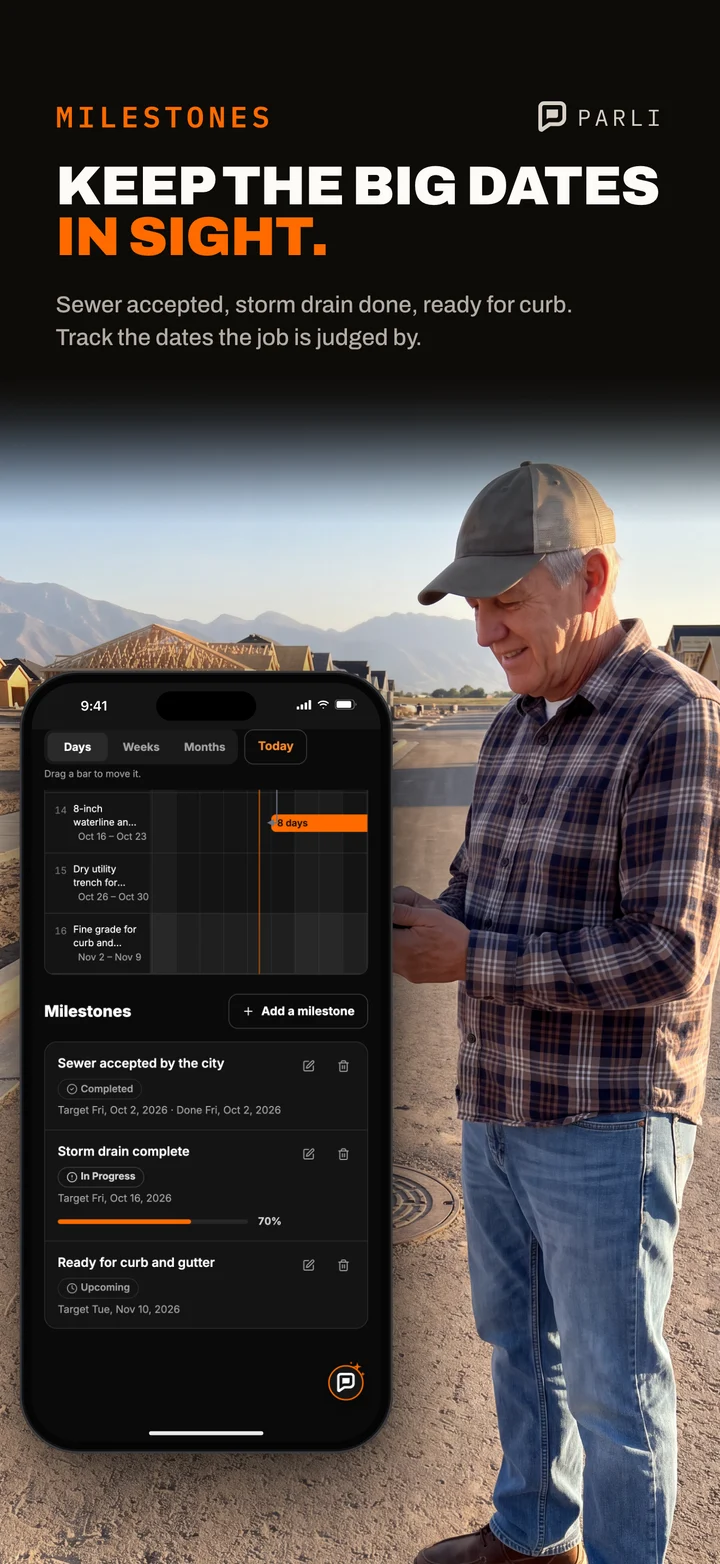The height and width of the screenshot is (1564, 720).
Task: Select task 15 Dry utility trench row
Action: 206,883
